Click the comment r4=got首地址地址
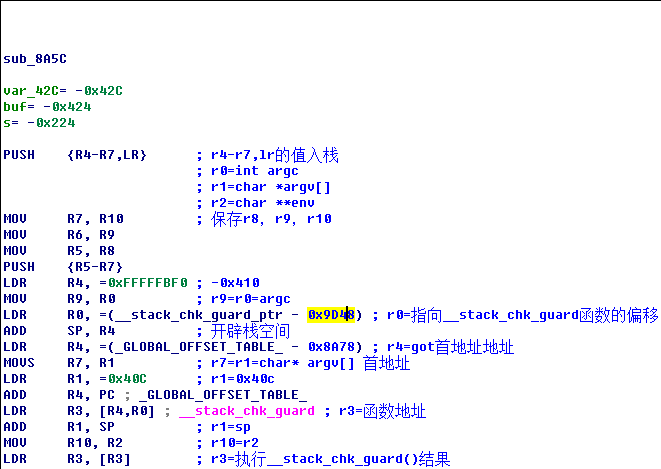 coord(451,347)
